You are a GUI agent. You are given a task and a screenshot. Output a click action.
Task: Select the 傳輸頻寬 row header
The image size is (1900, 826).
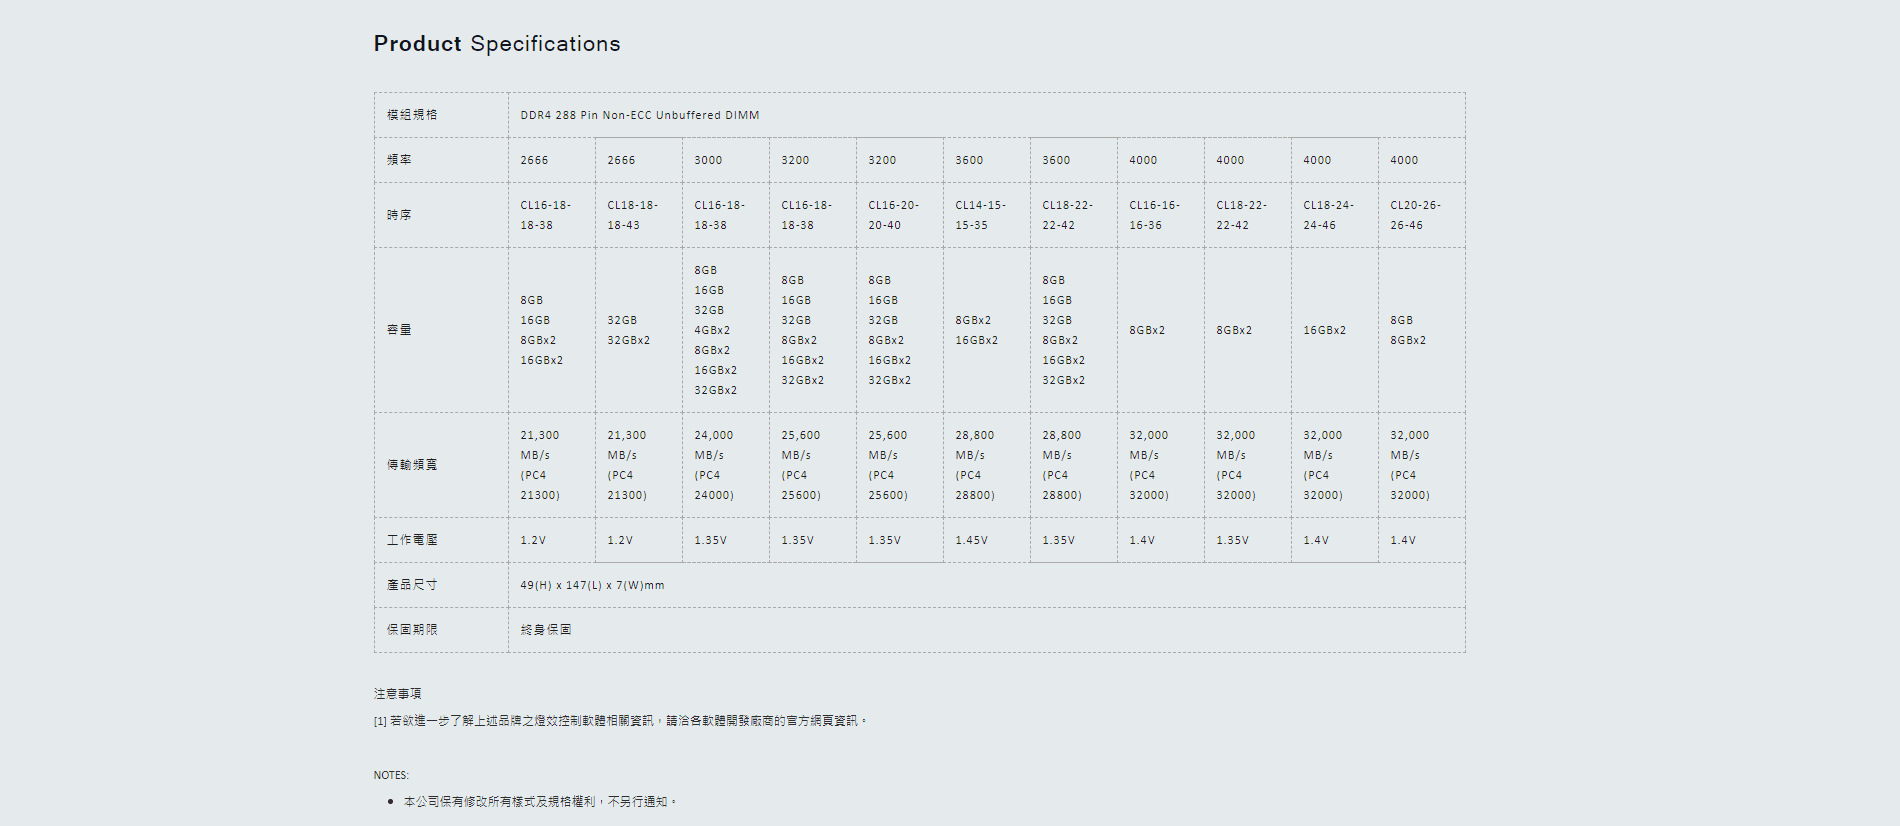coord(412,465)
